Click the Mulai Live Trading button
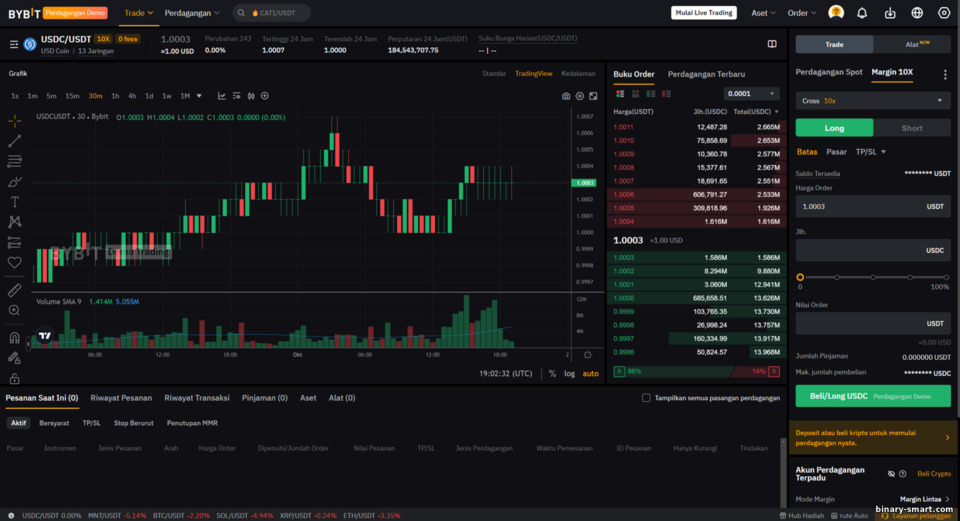 [x=703, y=13]
